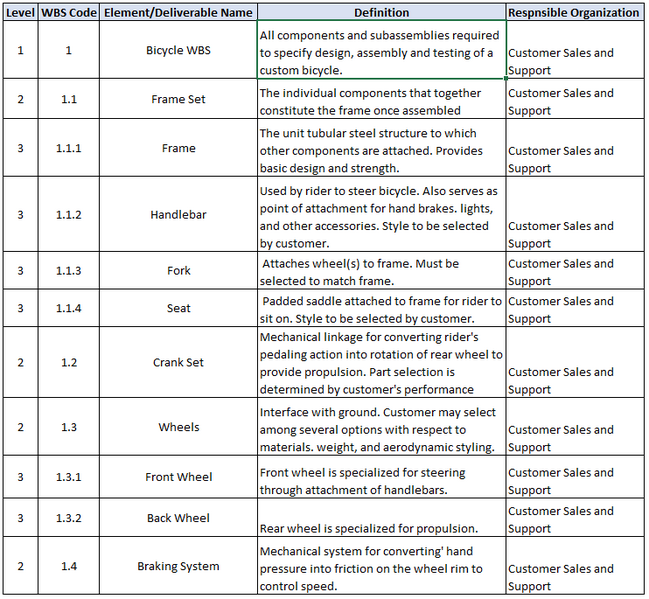Click the definition 'Front wheel is specialized for steering'
This screenshot has height=599, width=649.
382,477
